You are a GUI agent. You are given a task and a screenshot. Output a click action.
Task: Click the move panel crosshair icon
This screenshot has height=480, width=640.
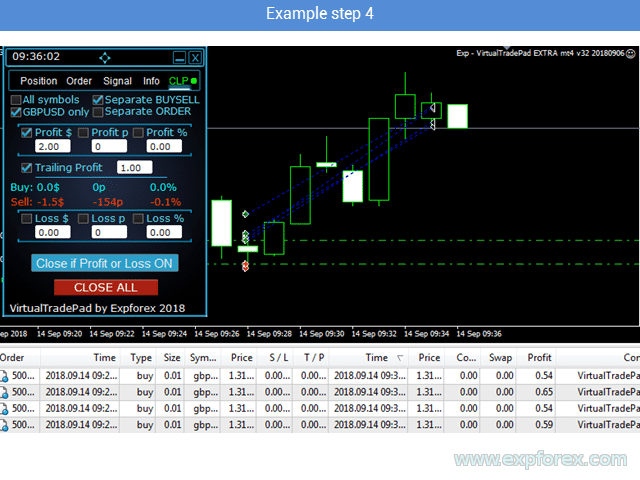point(105,58)
